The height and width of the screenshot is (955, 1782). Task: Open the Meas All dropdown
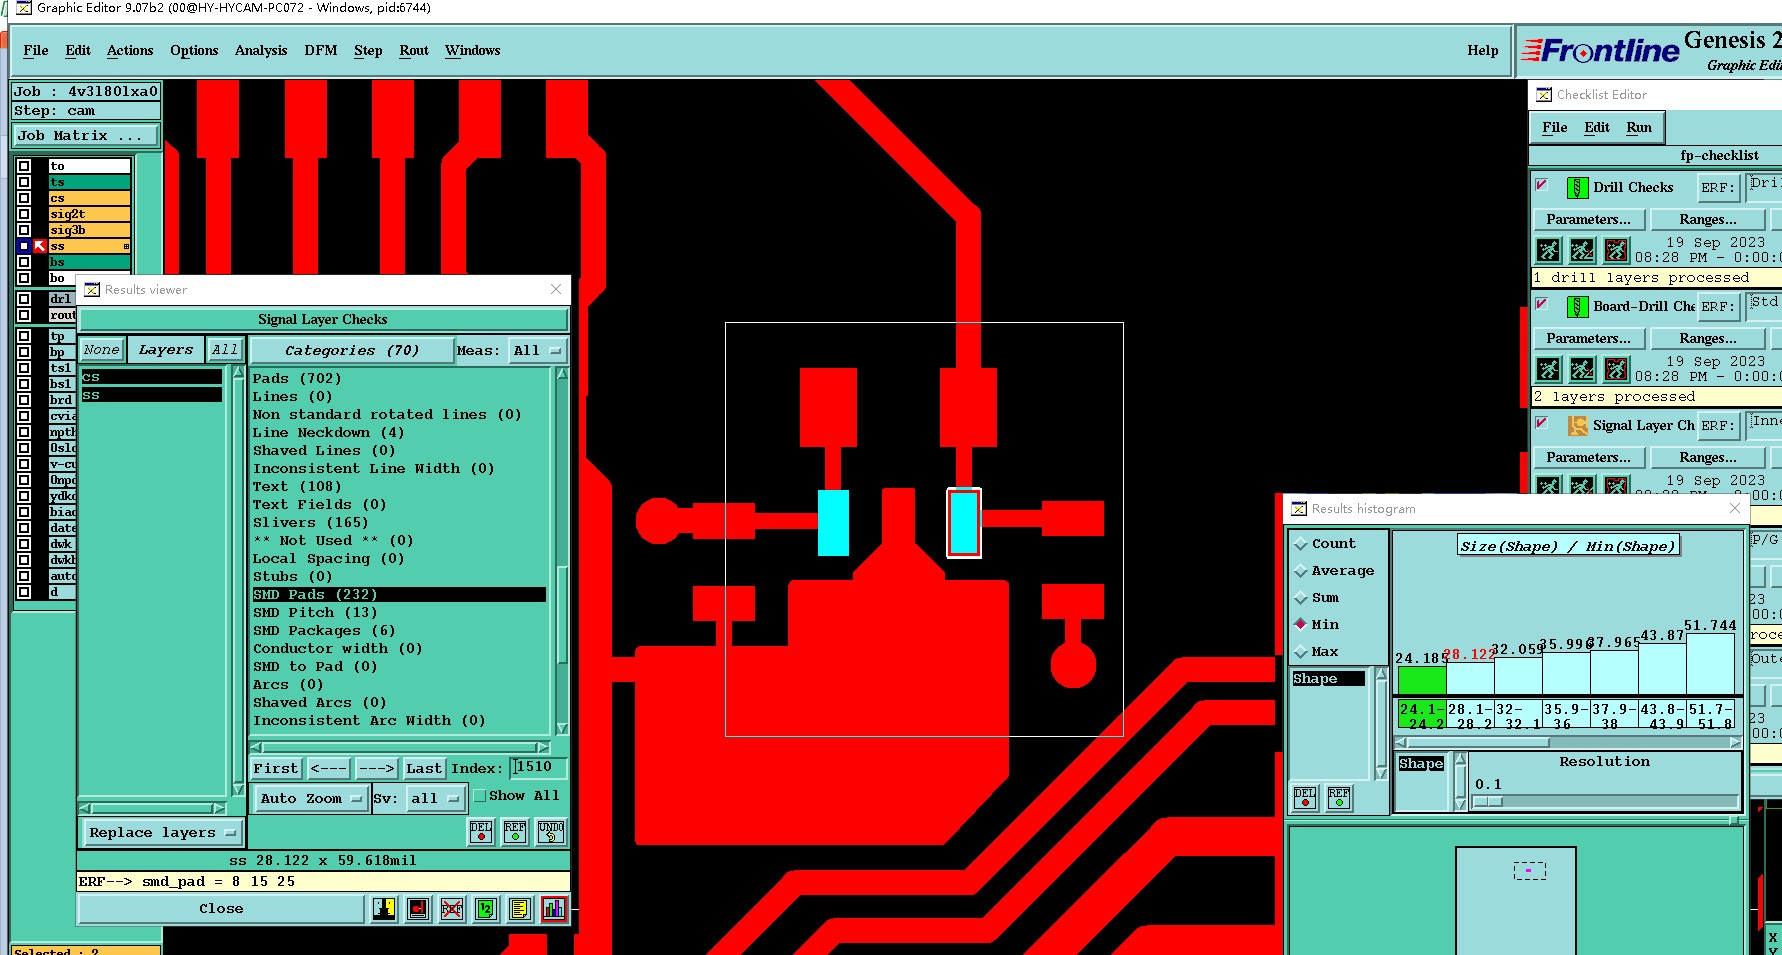click(537, 350)
